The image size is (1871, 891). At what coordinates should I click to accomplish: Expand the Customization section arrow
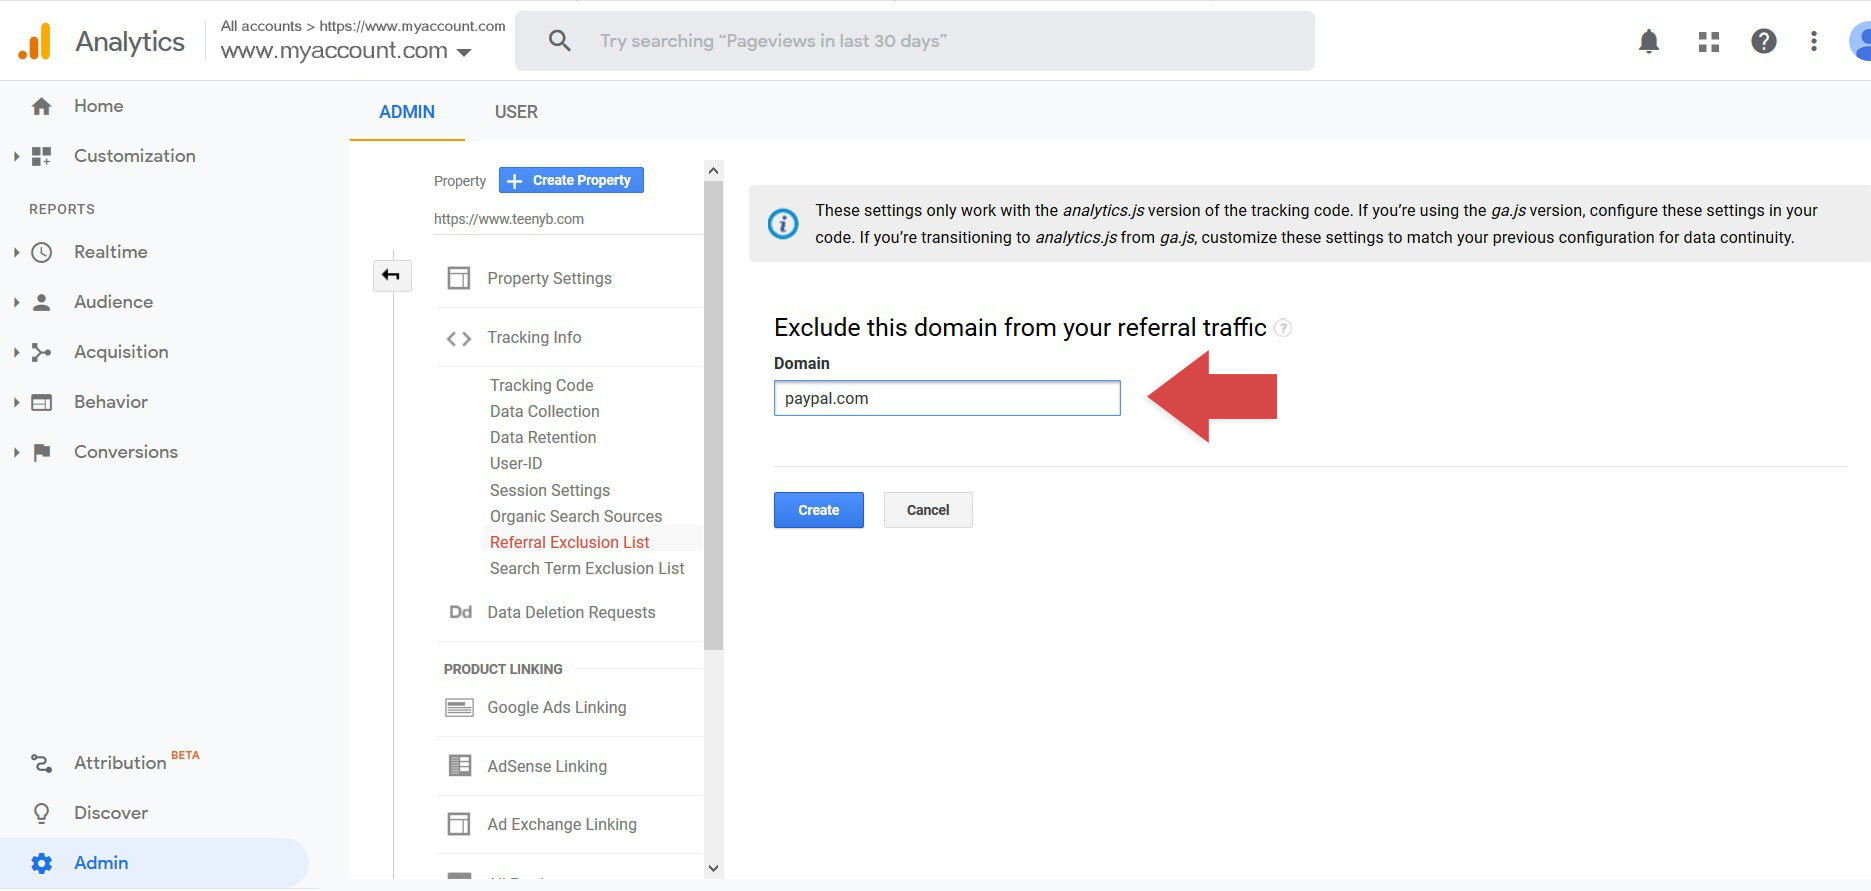click(16, 156)
